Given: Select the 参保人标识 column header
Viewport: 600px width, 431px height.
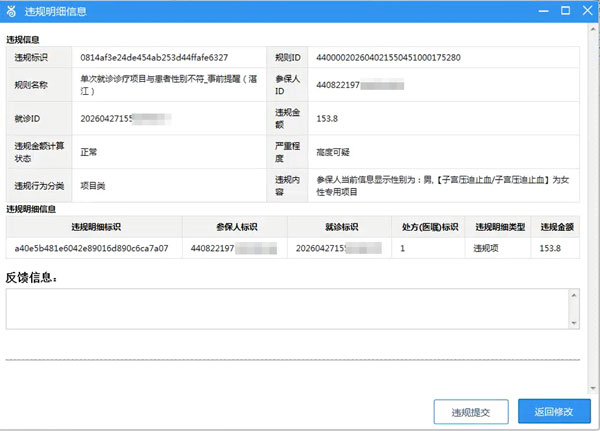Looking at the screenshot, I should 236,227.
